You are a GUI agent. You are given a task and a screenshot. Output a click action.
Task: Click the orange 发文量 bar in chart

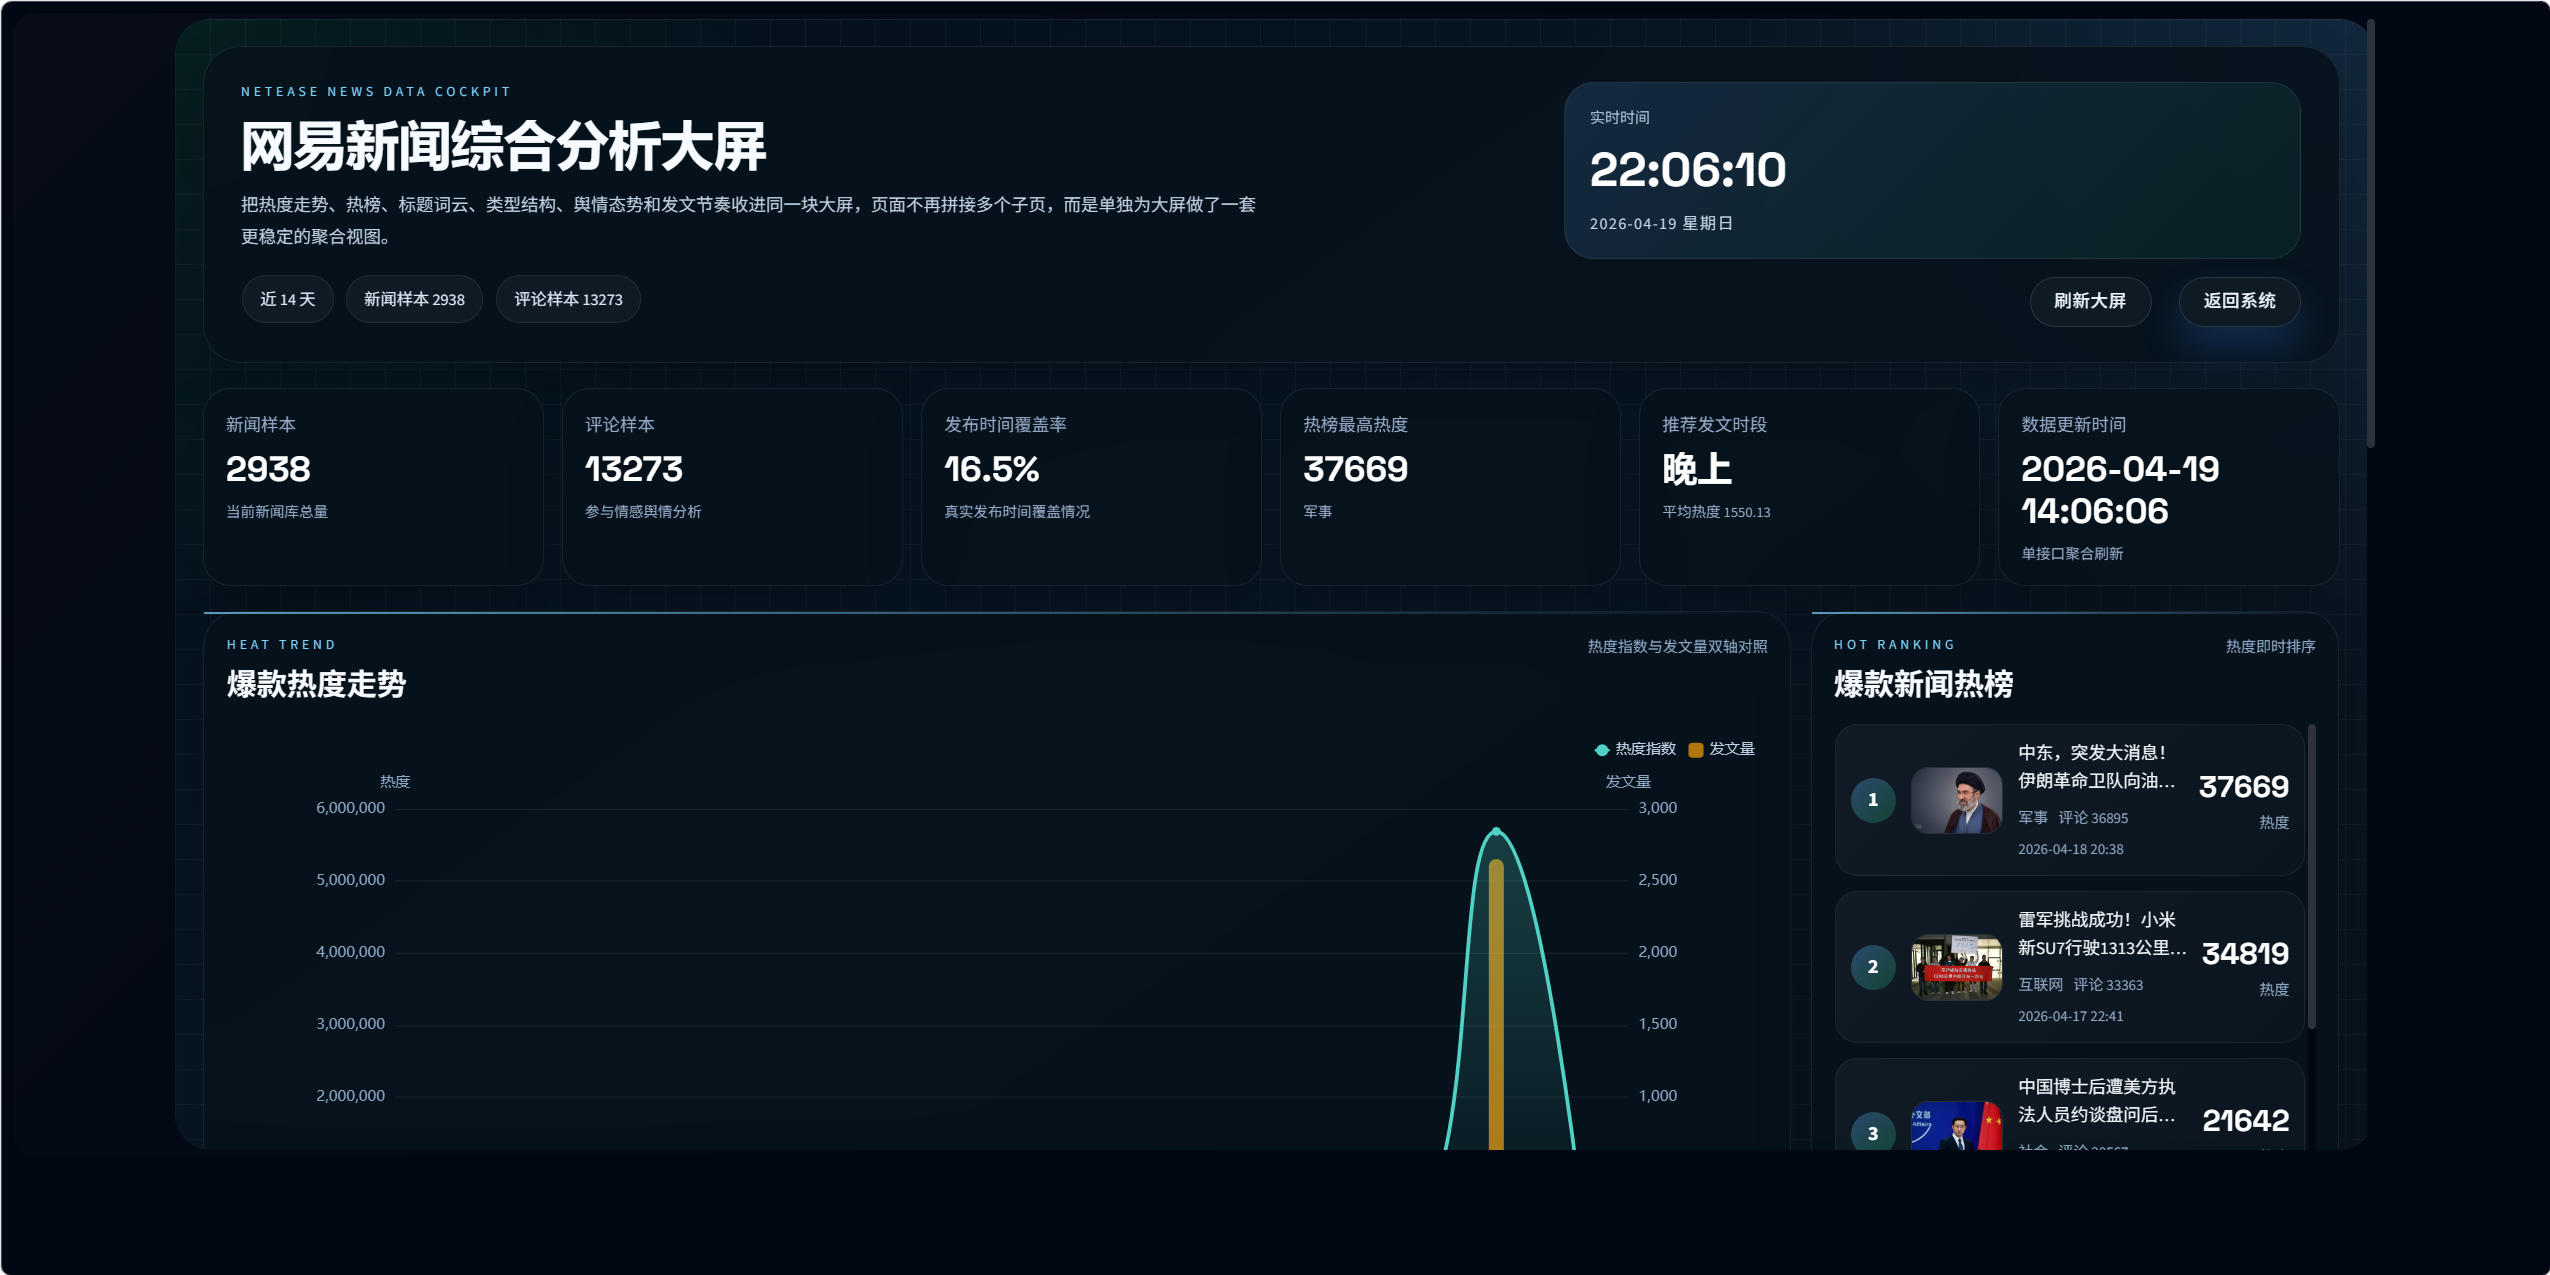[1496, 1000]
